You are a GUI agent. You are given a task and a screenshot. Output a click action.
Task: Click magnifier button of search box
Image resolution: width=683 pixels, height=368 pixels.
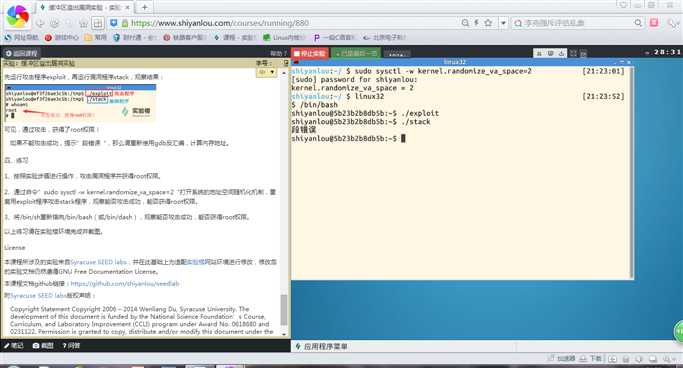coord(638,23)
